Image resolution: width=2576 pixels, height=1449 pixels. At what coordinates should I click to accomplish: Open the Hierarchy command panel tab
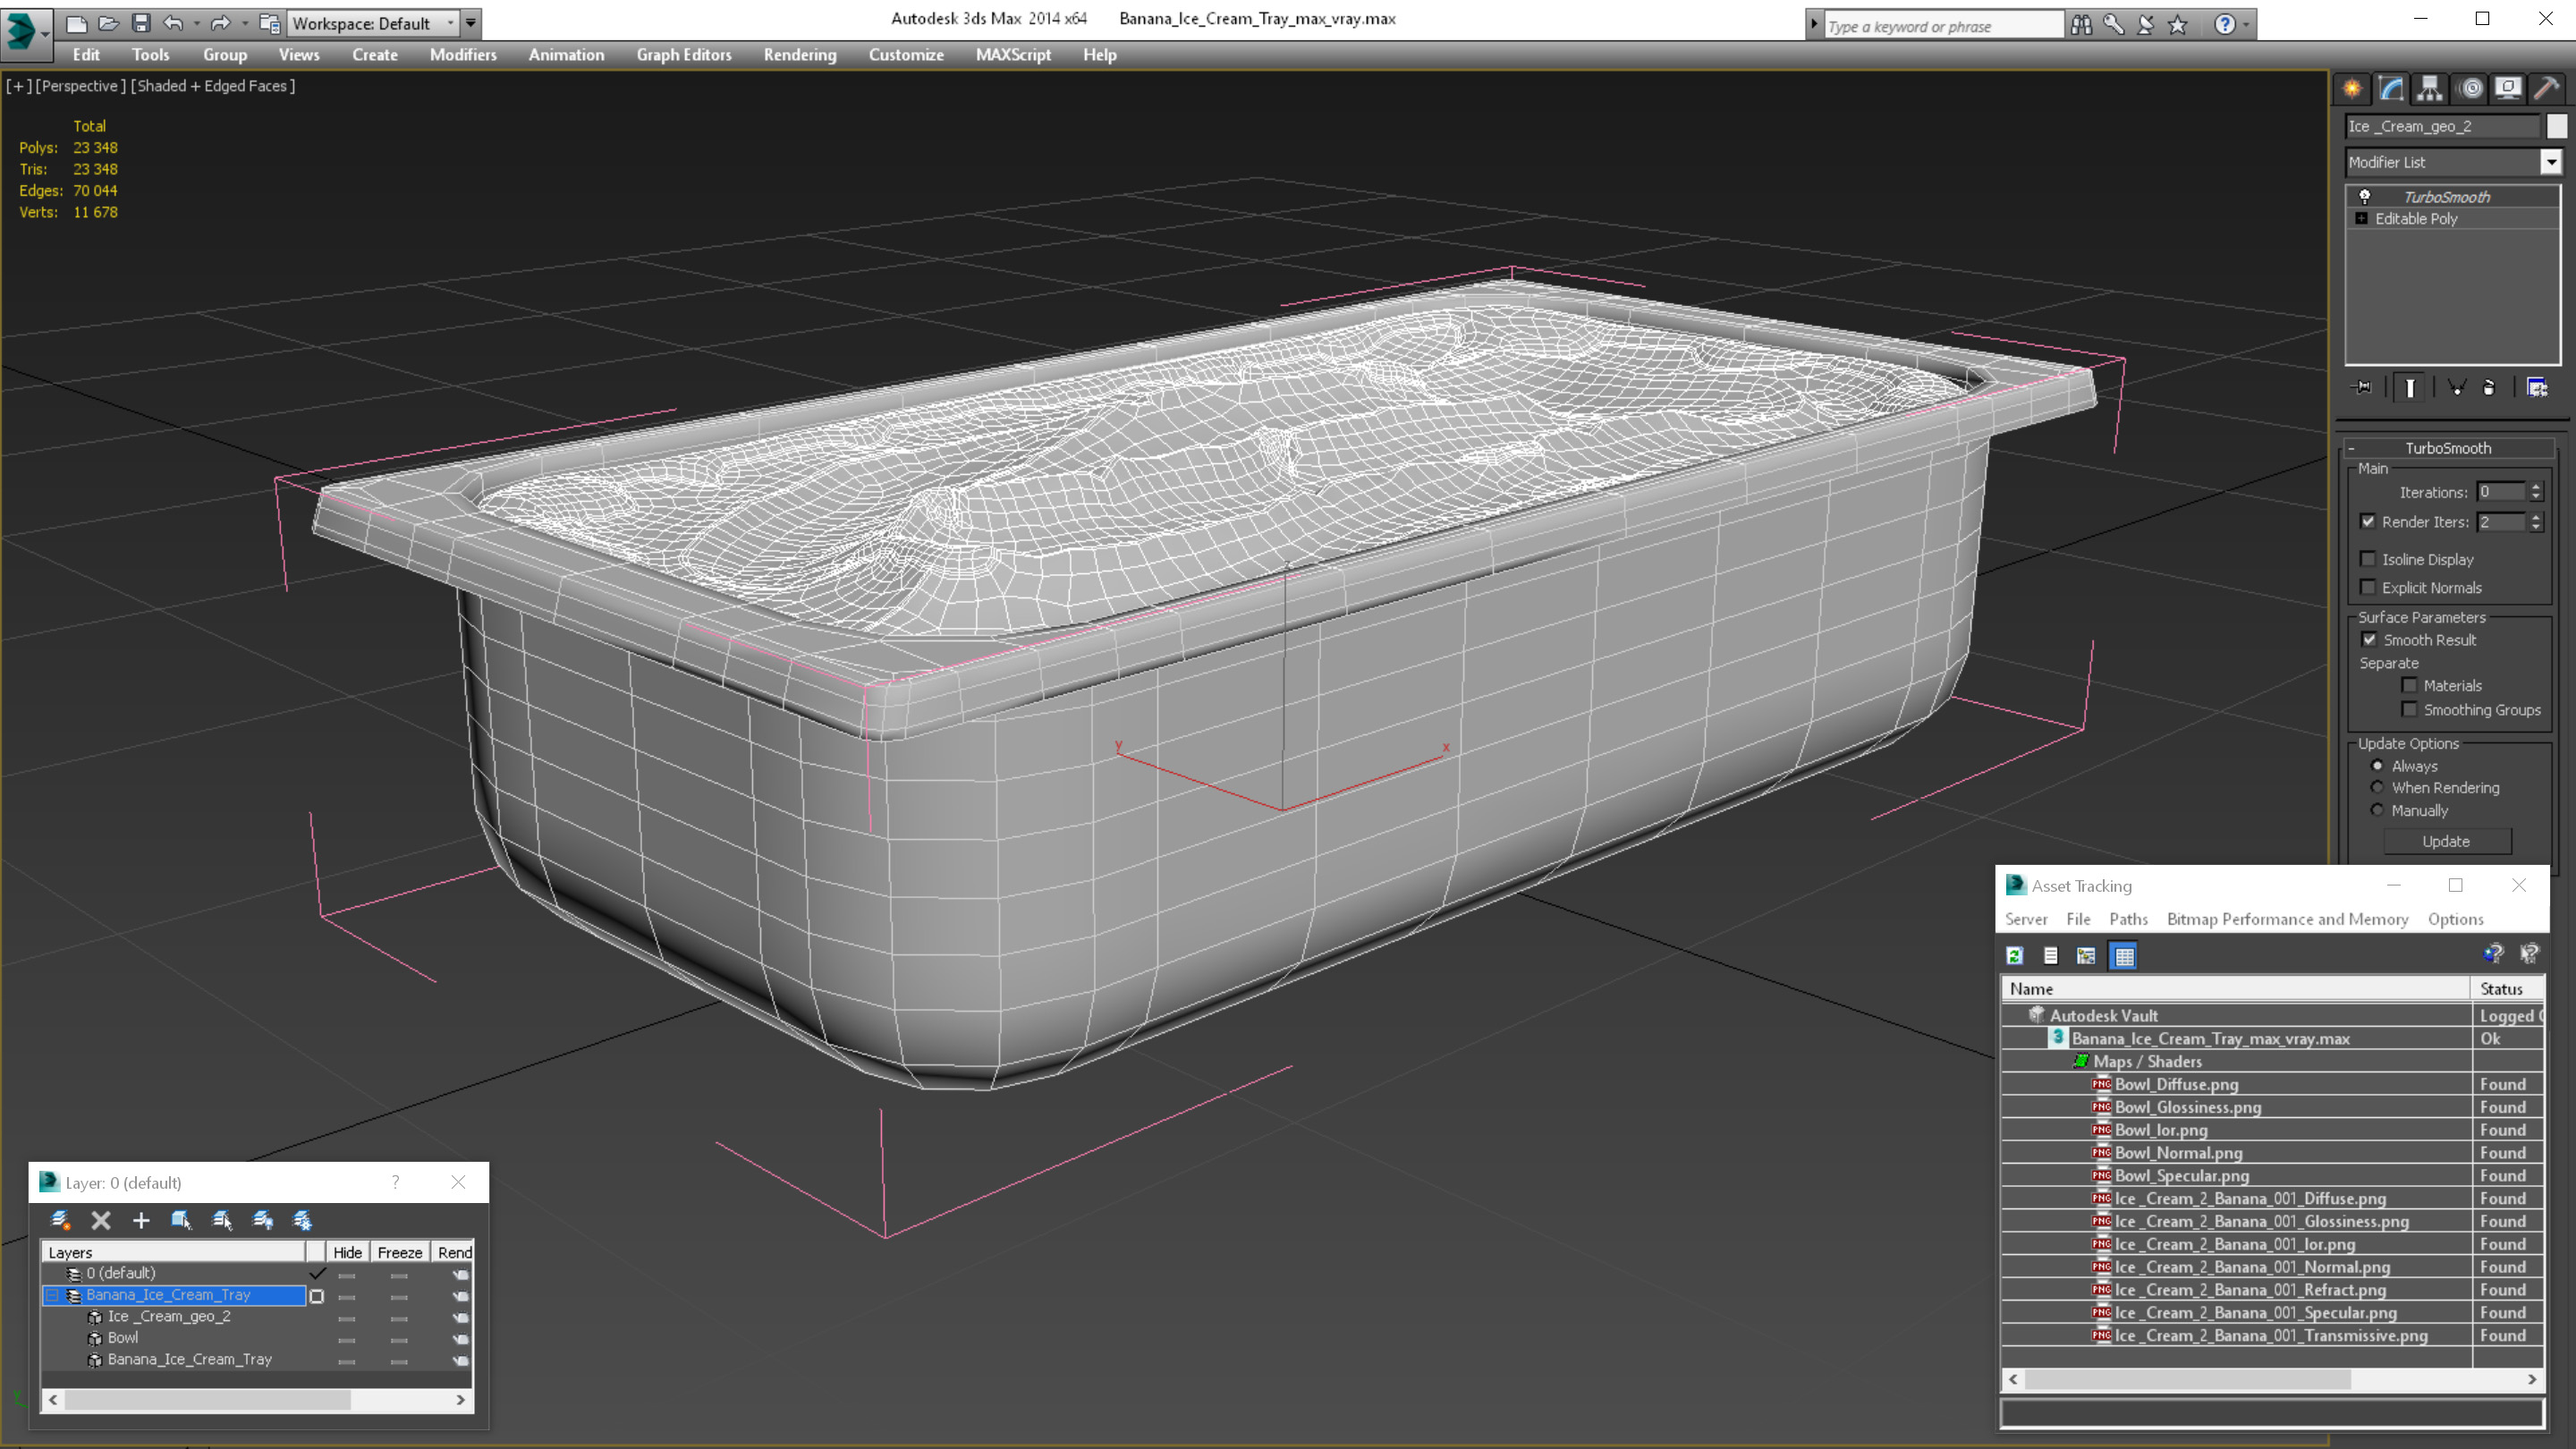pyautogui.click(x=2430, y=88)
